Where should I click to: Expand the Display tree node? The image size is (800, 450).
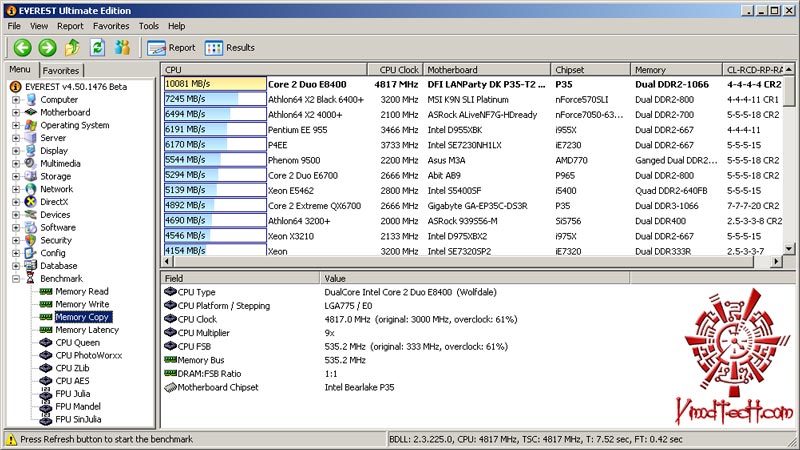click(x=16, y=151)
